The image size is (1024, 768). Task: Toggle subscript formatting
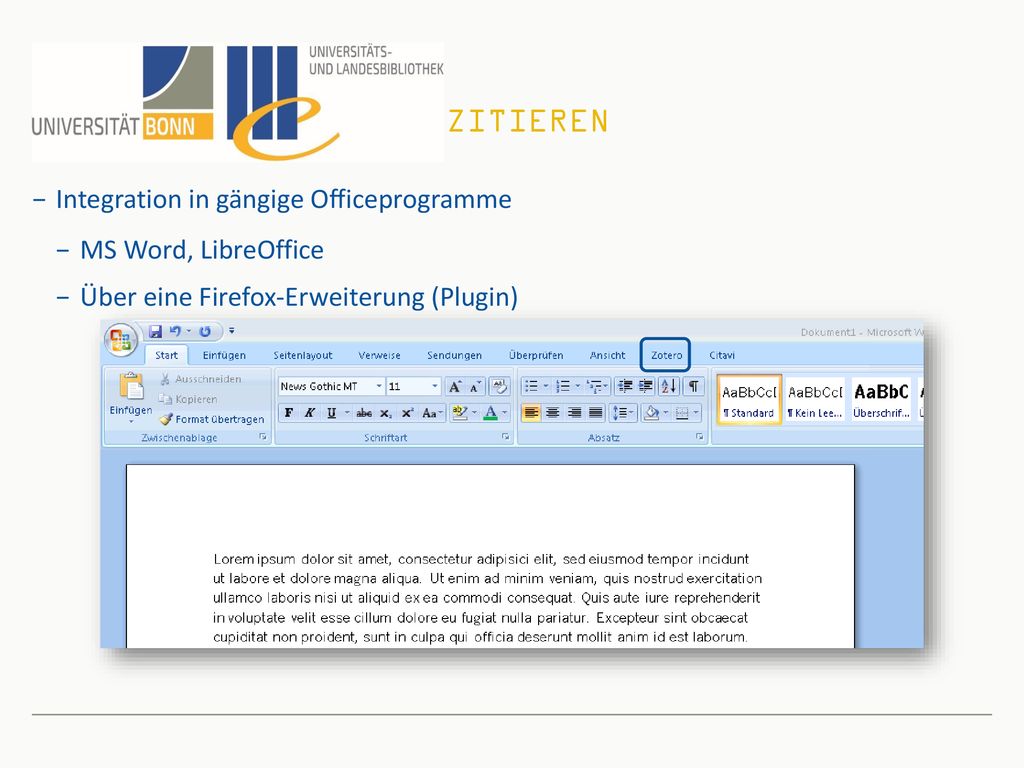386,413
